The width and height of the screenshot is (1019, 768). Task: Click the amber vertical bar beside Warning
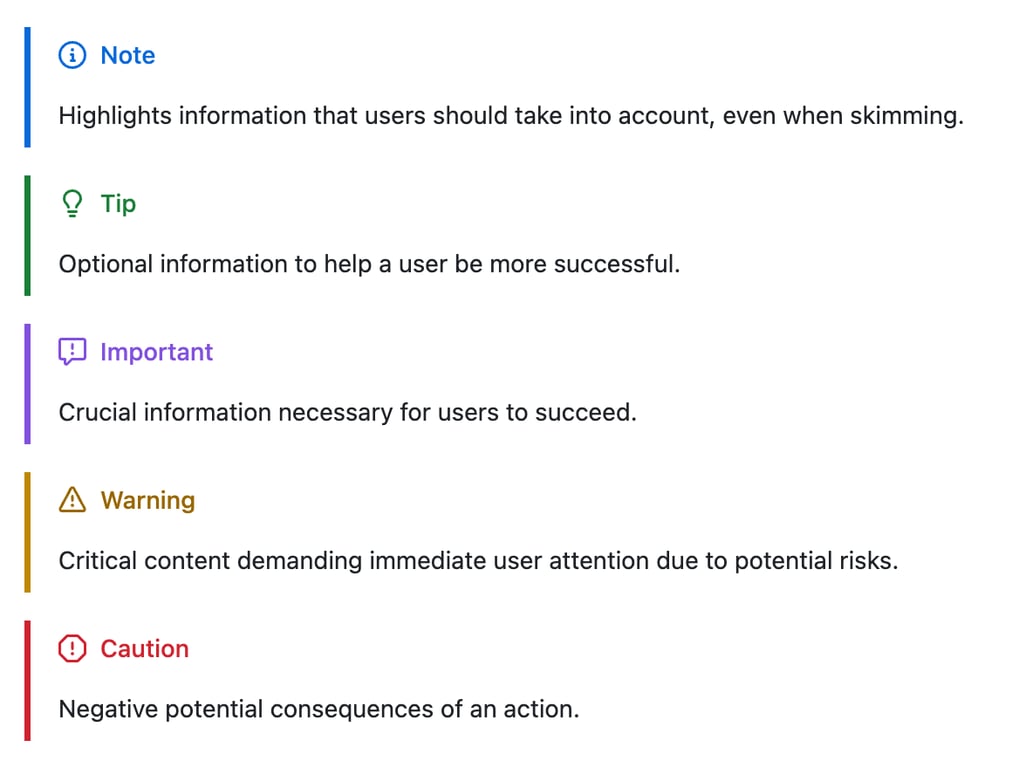[27, 532]
